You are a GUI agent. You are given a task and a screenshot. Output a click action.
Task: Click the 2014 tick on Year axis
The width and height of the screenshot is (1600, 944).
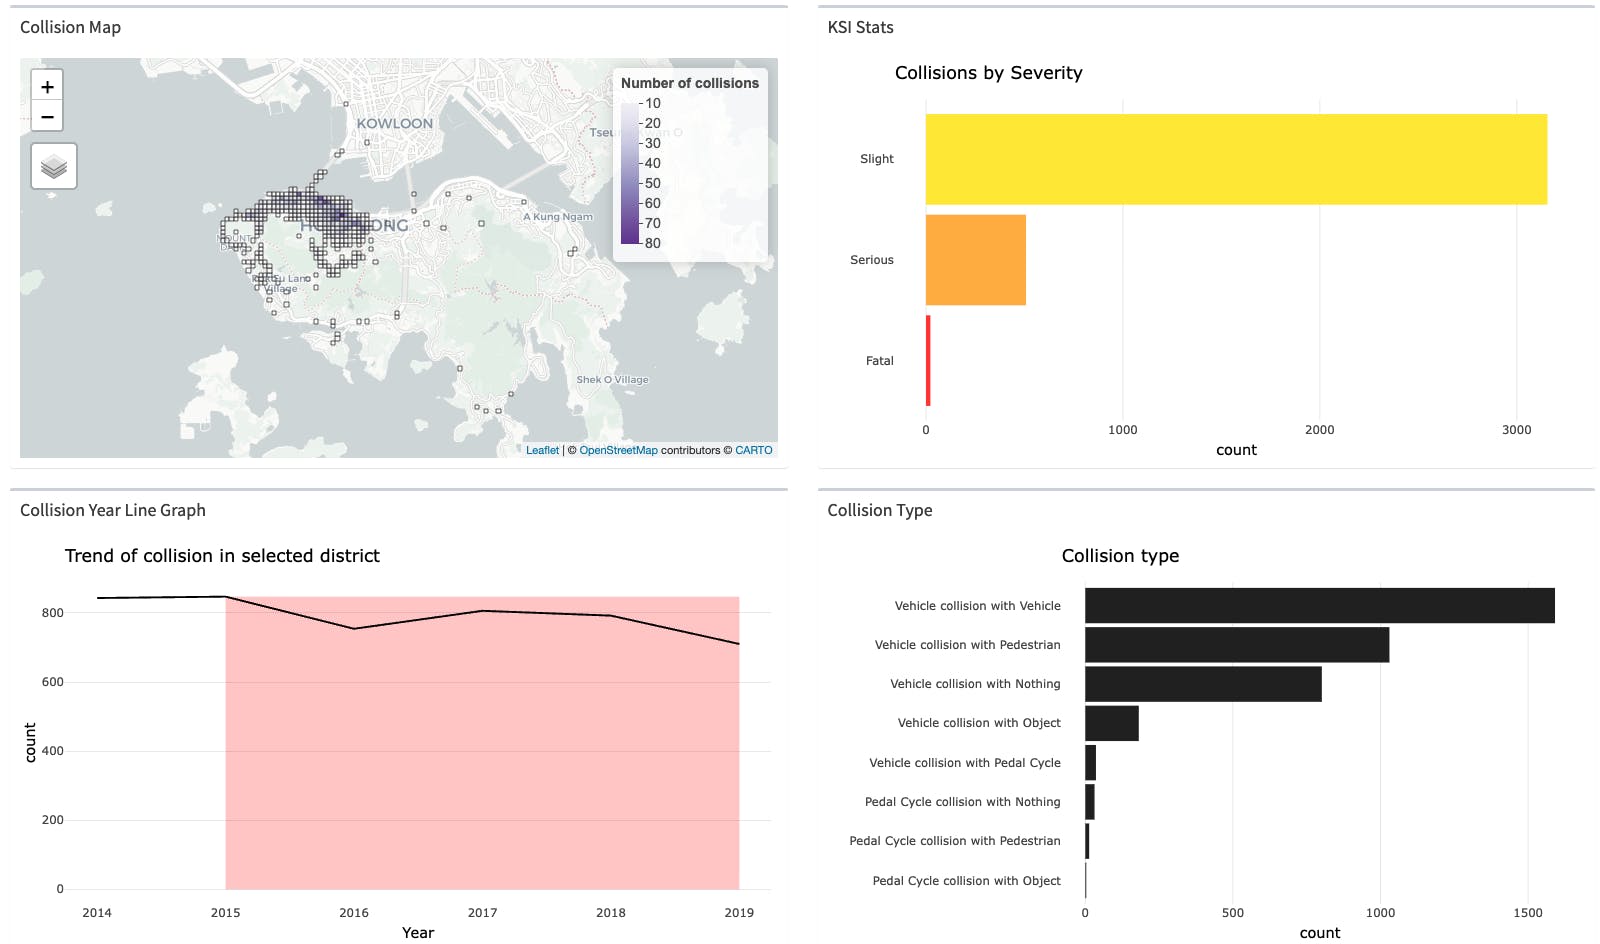coord(97,913)
